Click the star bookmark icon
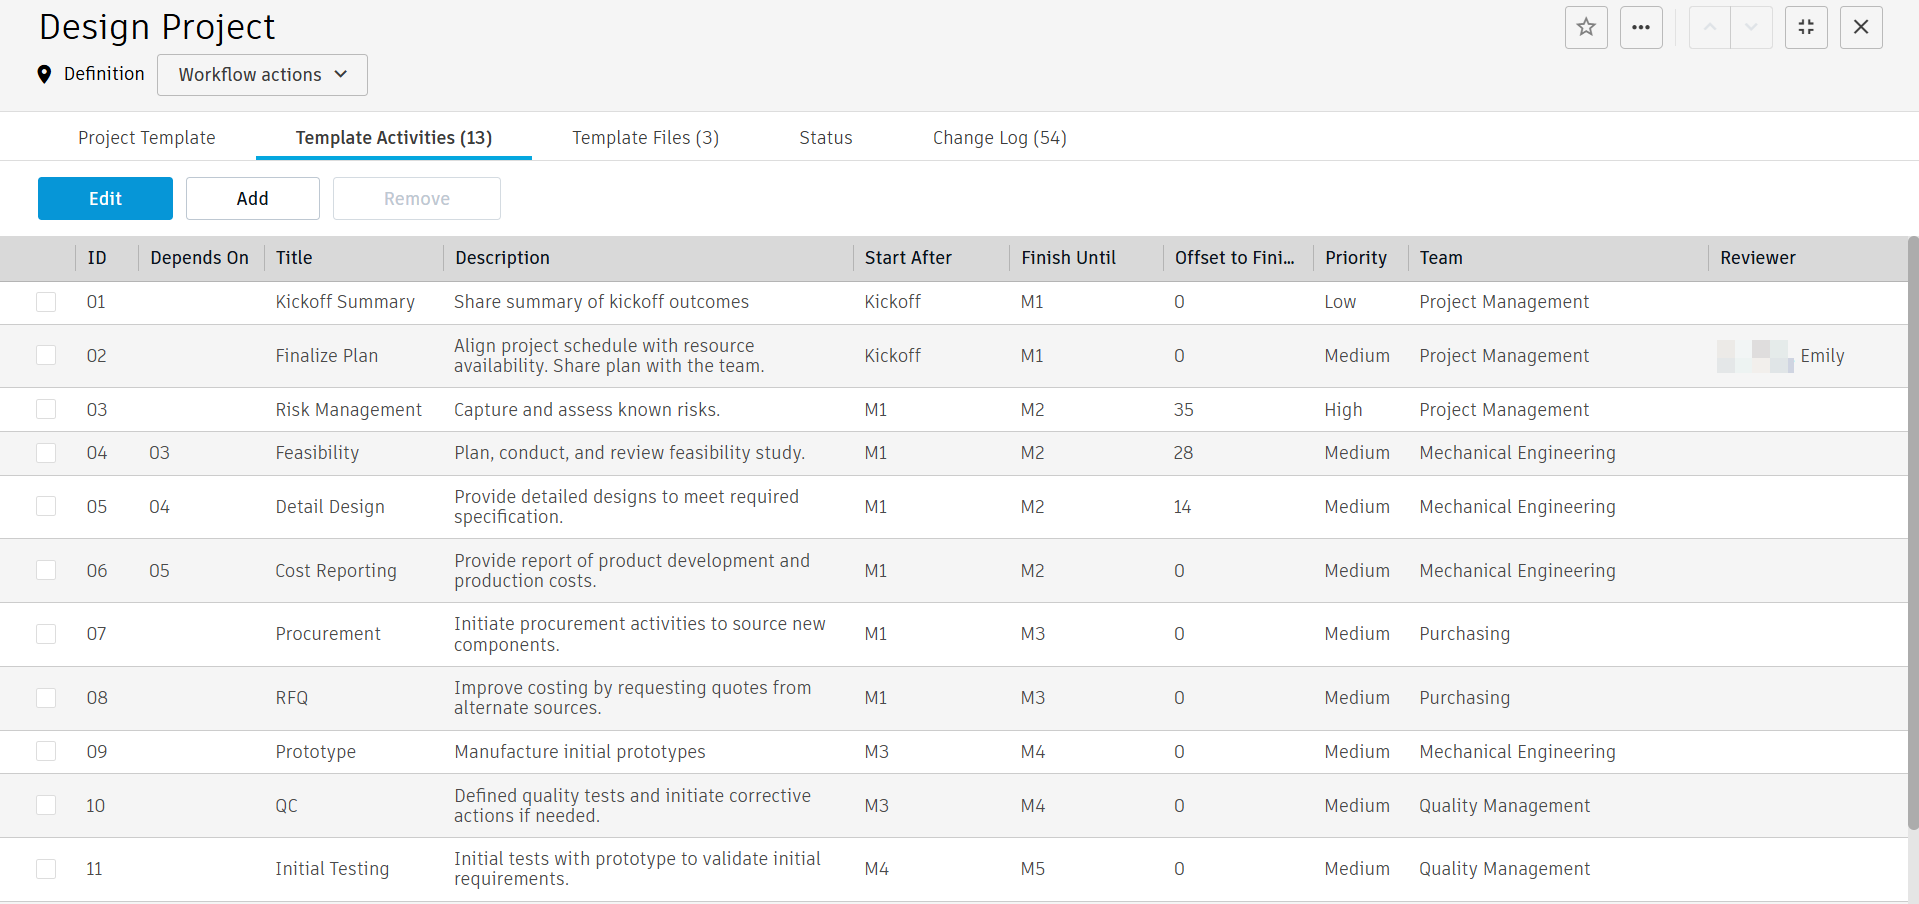This screenshot has height=904, width=1919. point(1586,28)
